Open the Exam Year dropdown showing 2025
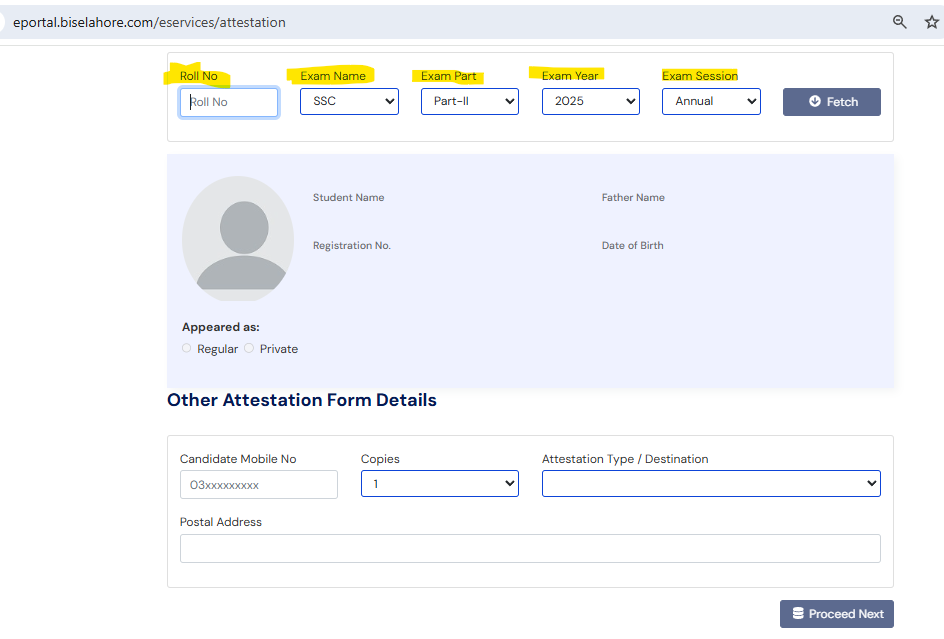This screenshot has height=639, width=944. (591, 101)
